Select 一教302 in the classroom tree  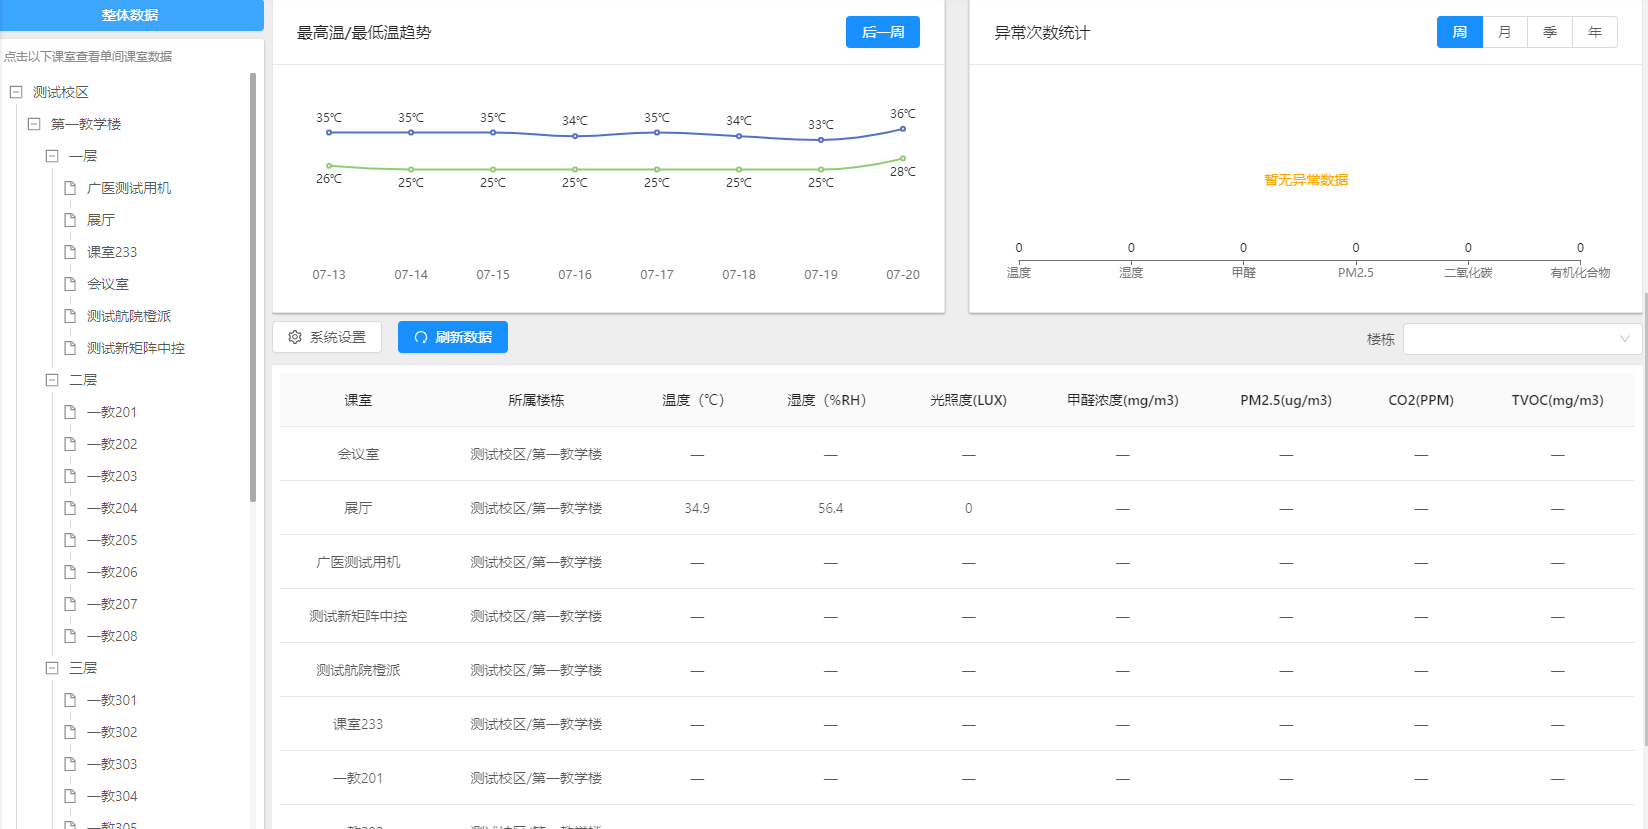click(112, 732)
